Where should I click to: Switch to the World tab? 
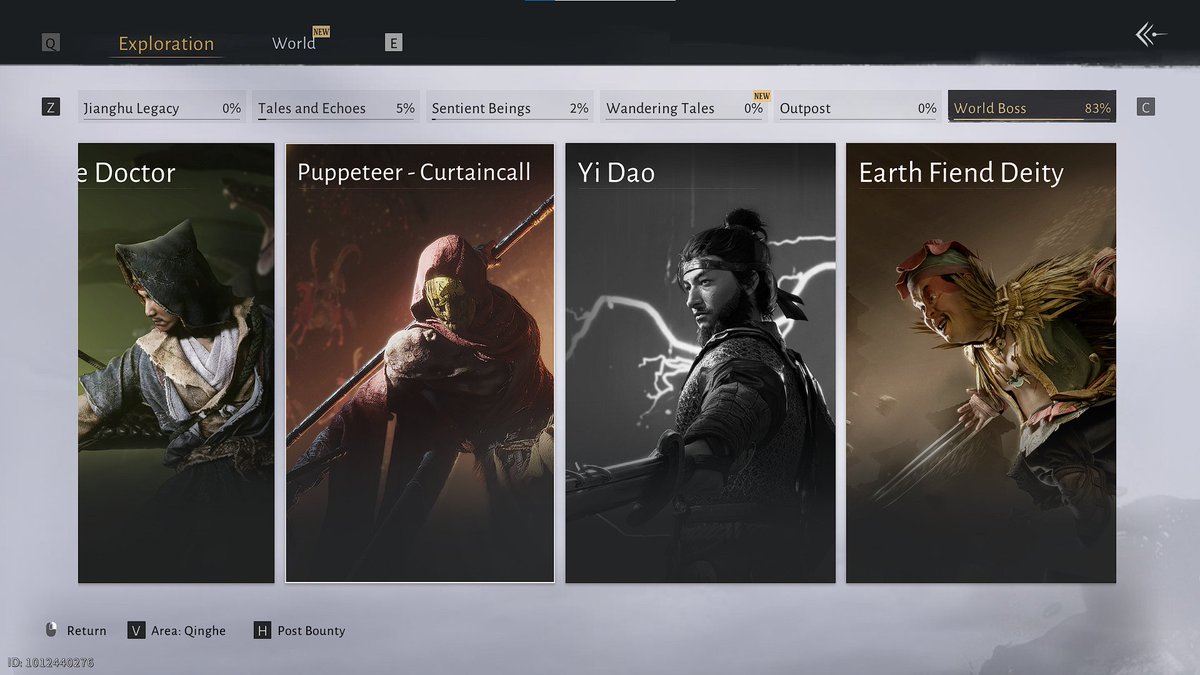pos(294,44)
